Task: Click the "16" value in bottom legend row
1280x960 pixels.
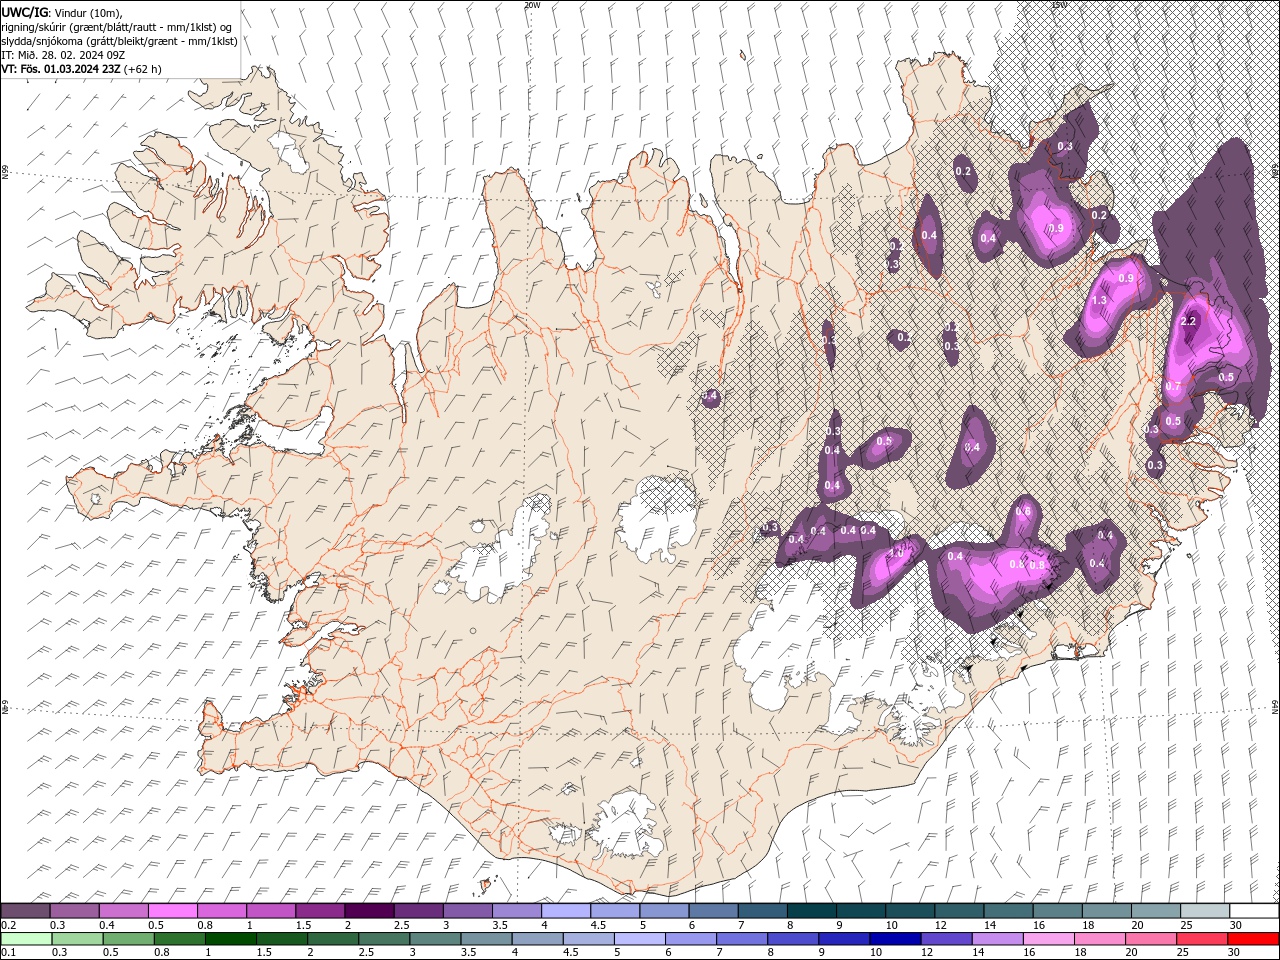Action: point(1031,953)
